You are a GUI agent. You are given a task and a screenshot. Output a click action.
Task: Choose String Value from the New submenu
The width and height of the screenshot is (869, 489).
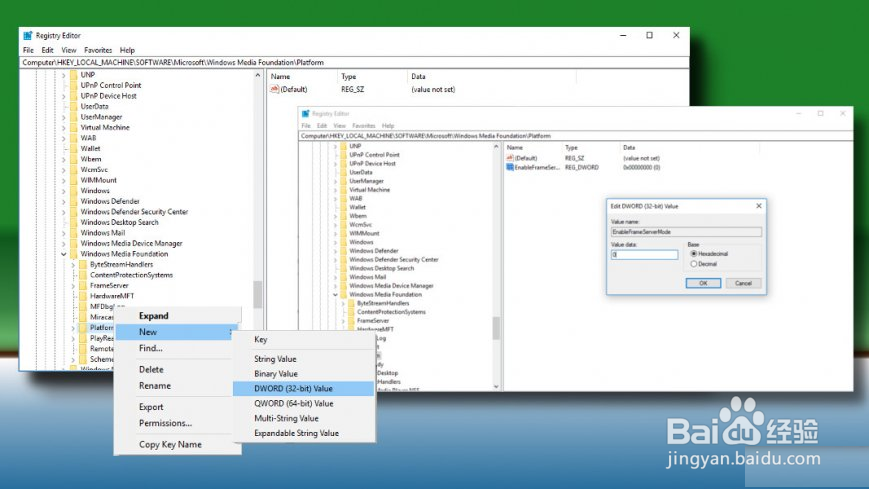pyautogui.click(x=303, y=359)
